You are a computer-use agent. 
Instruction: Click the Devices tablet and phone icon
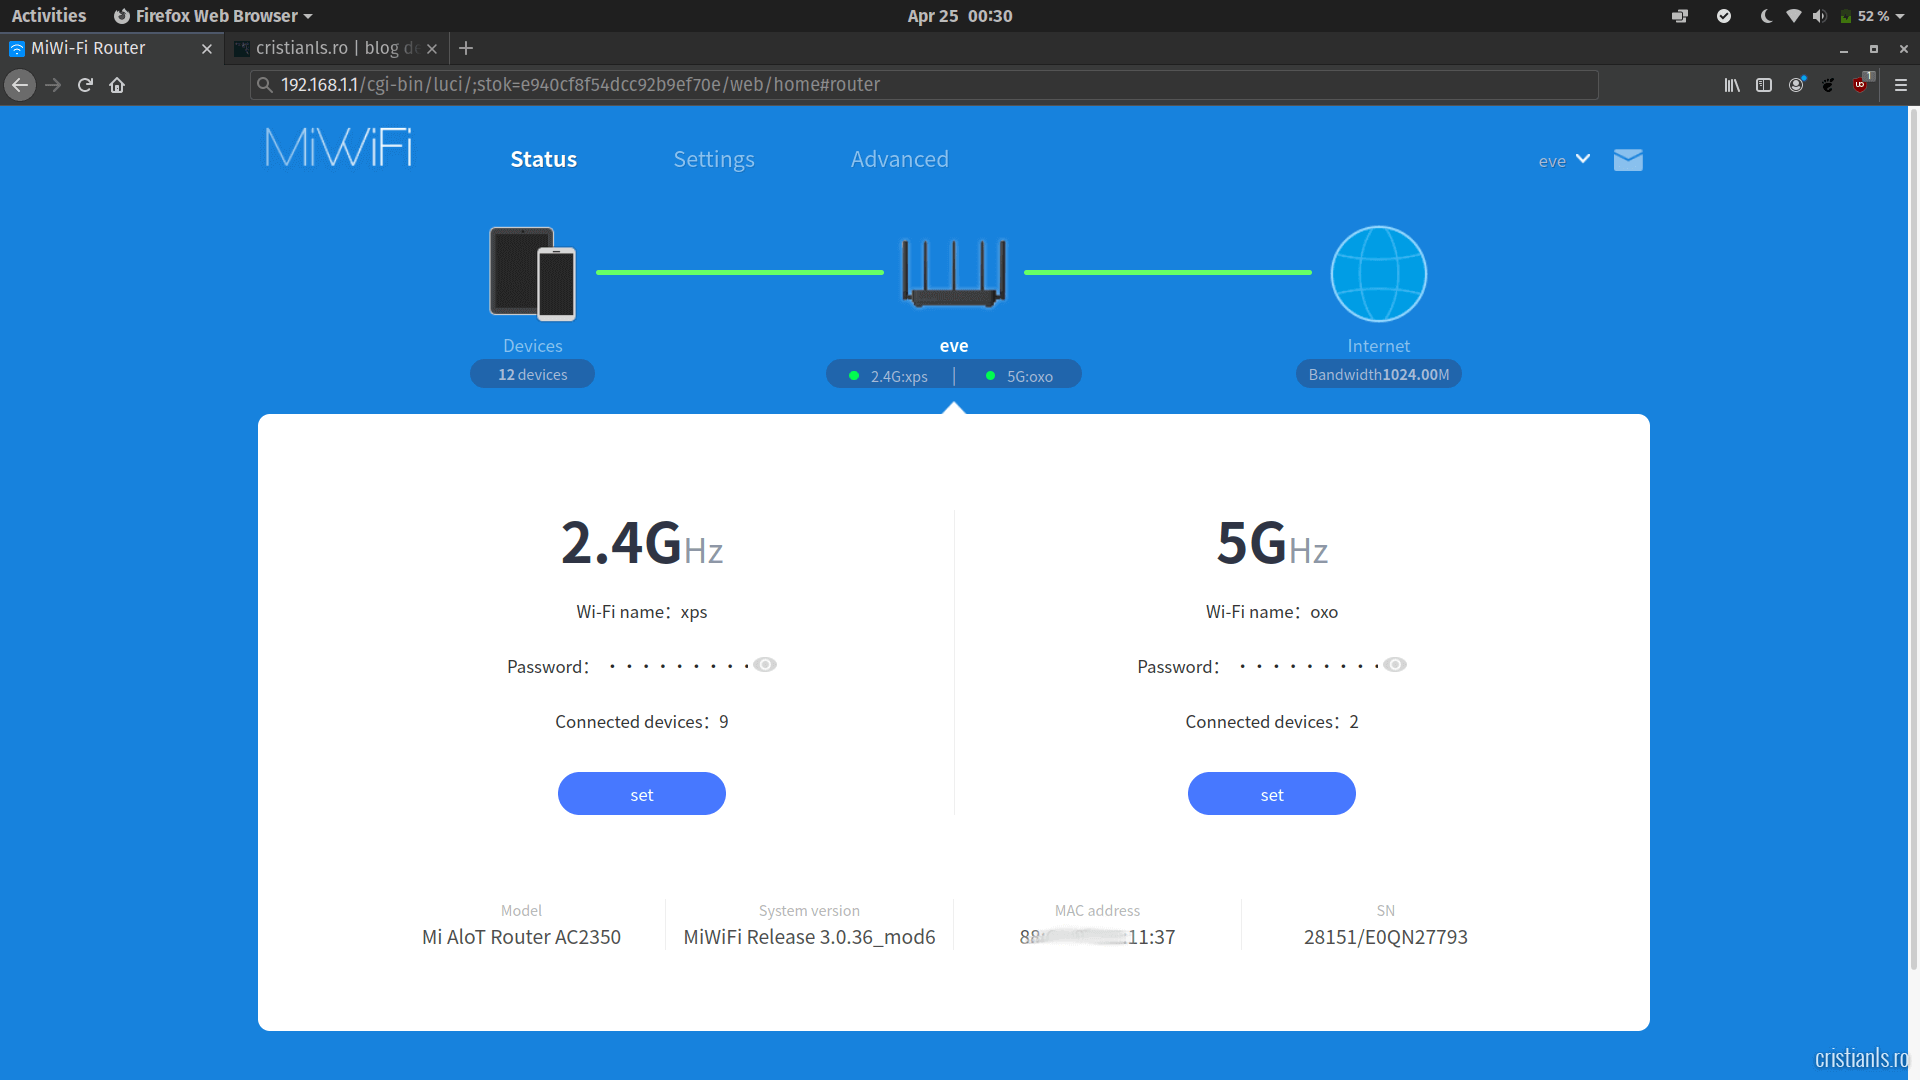pyautogui.click(x=532, y=273)
